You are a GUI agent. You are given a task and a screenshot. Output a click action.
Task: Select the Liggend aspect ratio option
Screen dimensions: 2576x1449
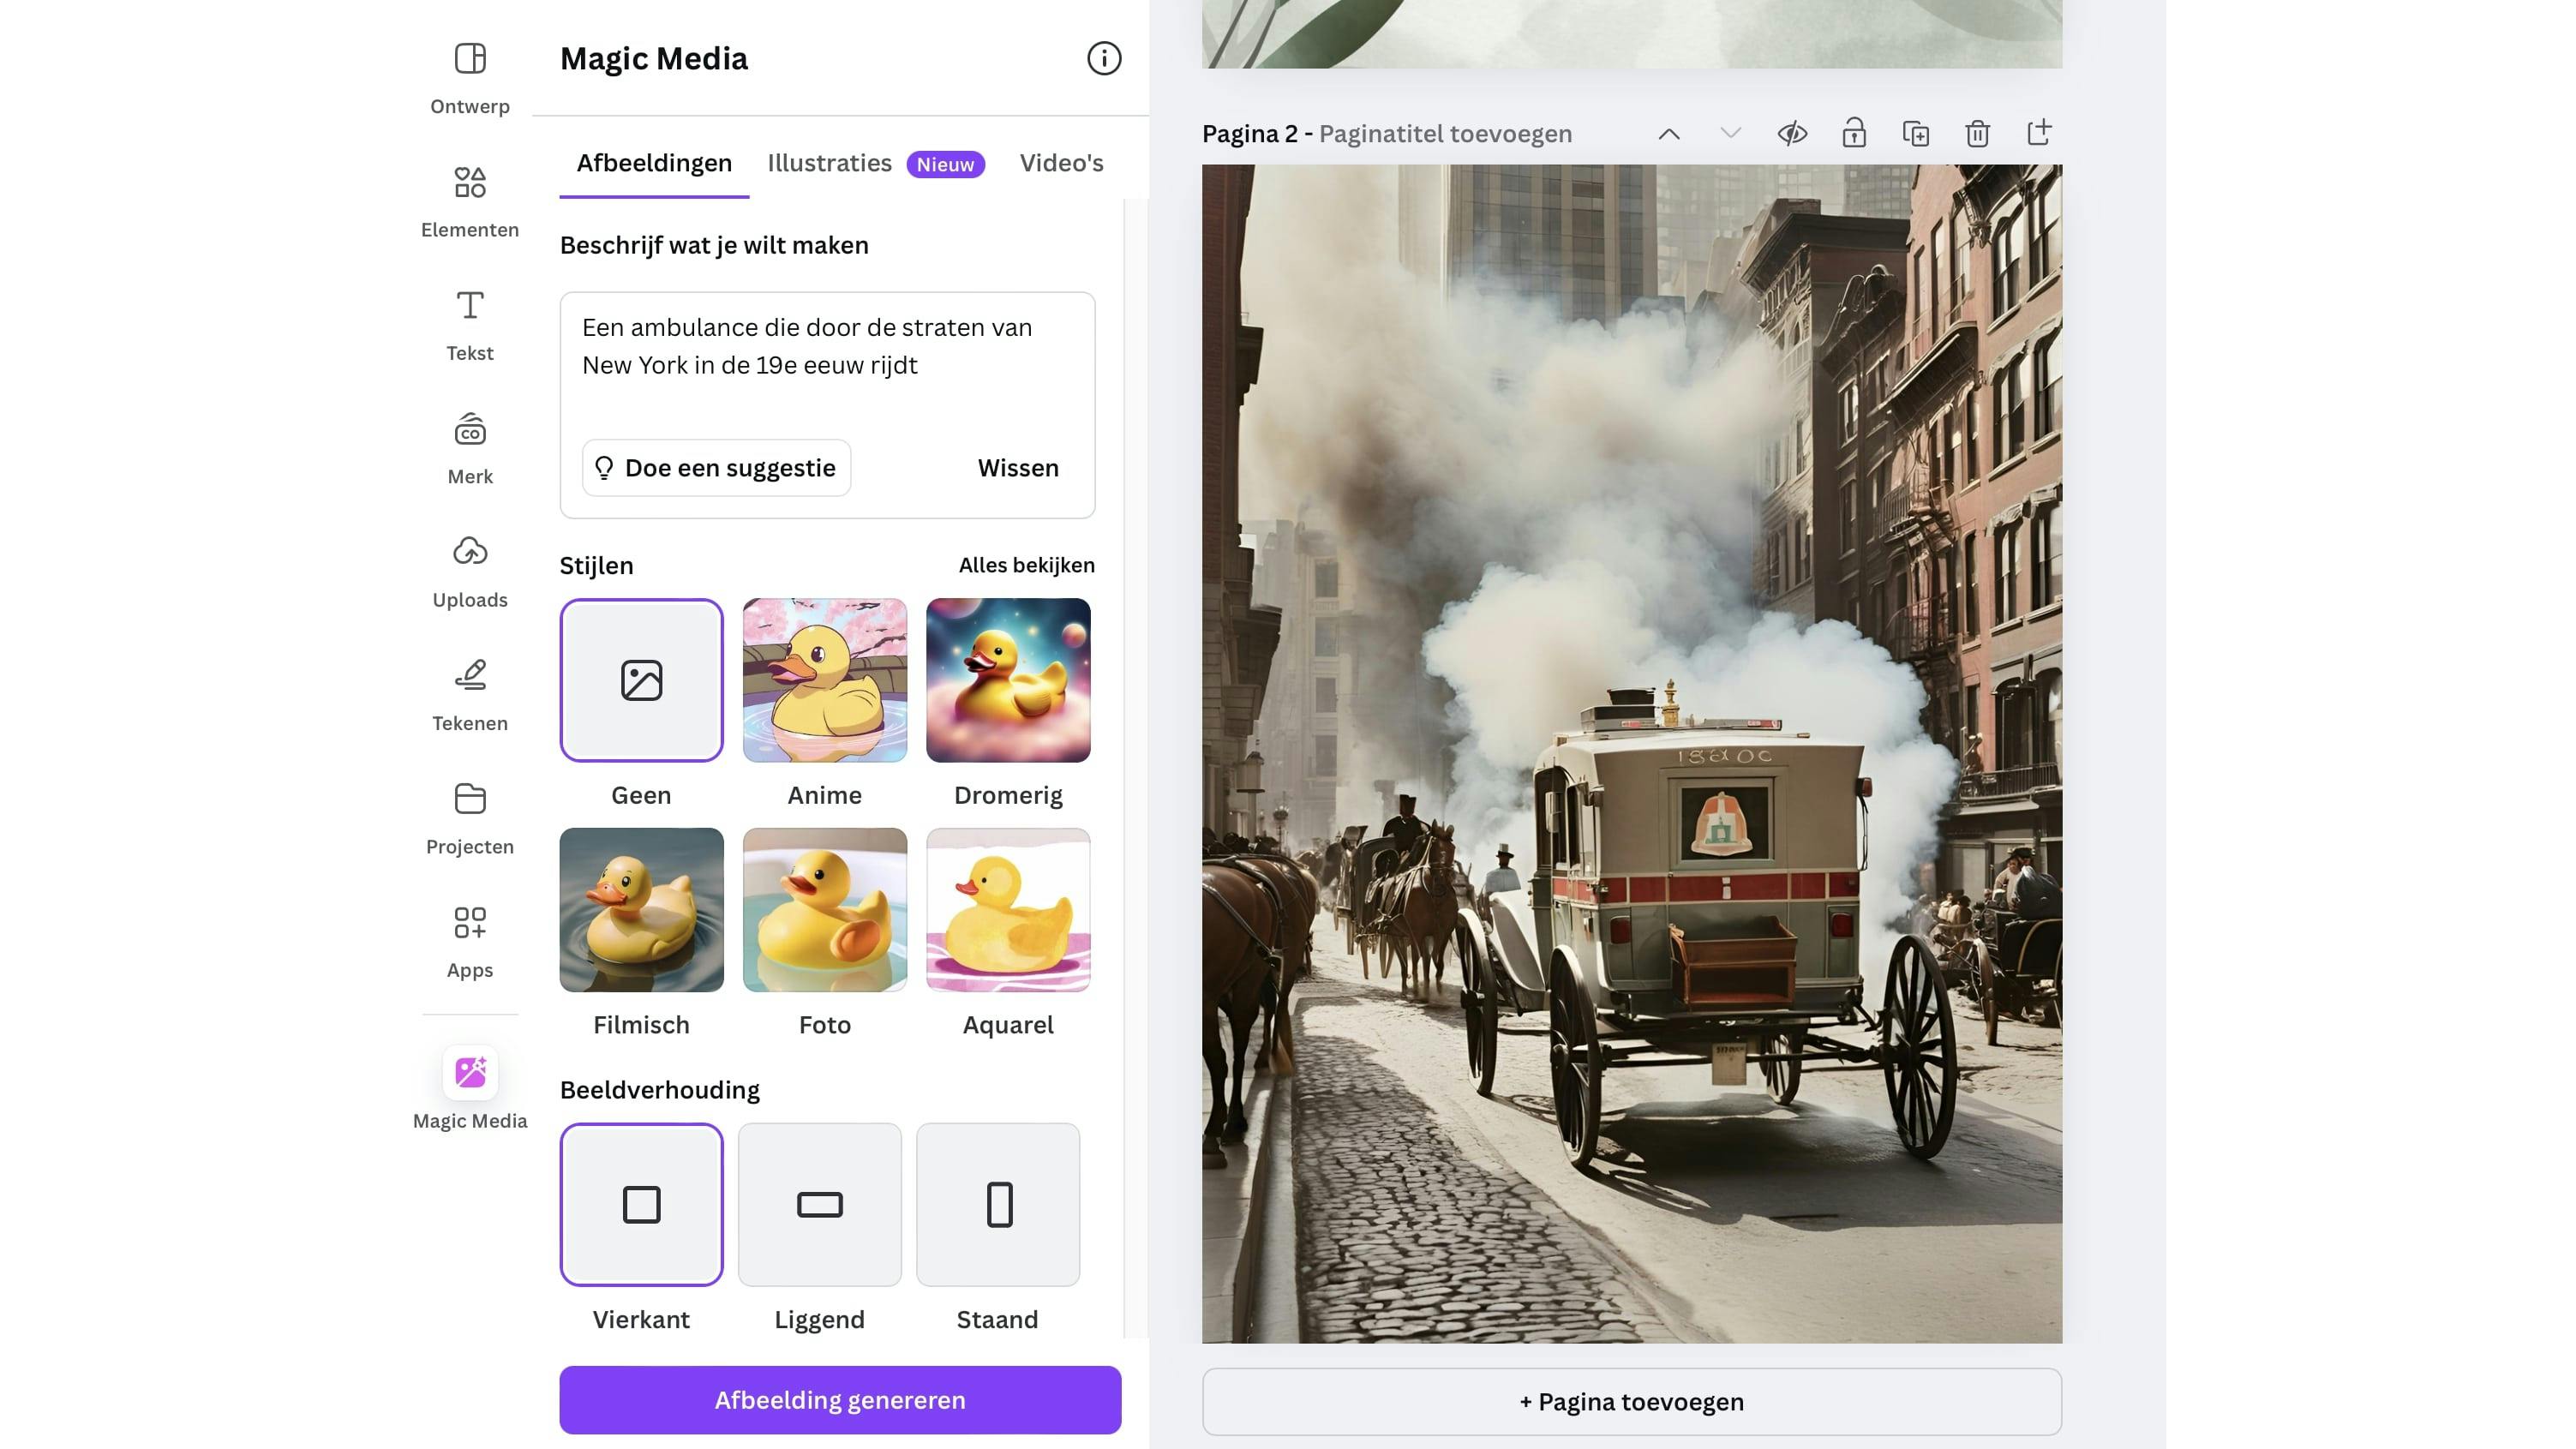(x=819, y=1204)
